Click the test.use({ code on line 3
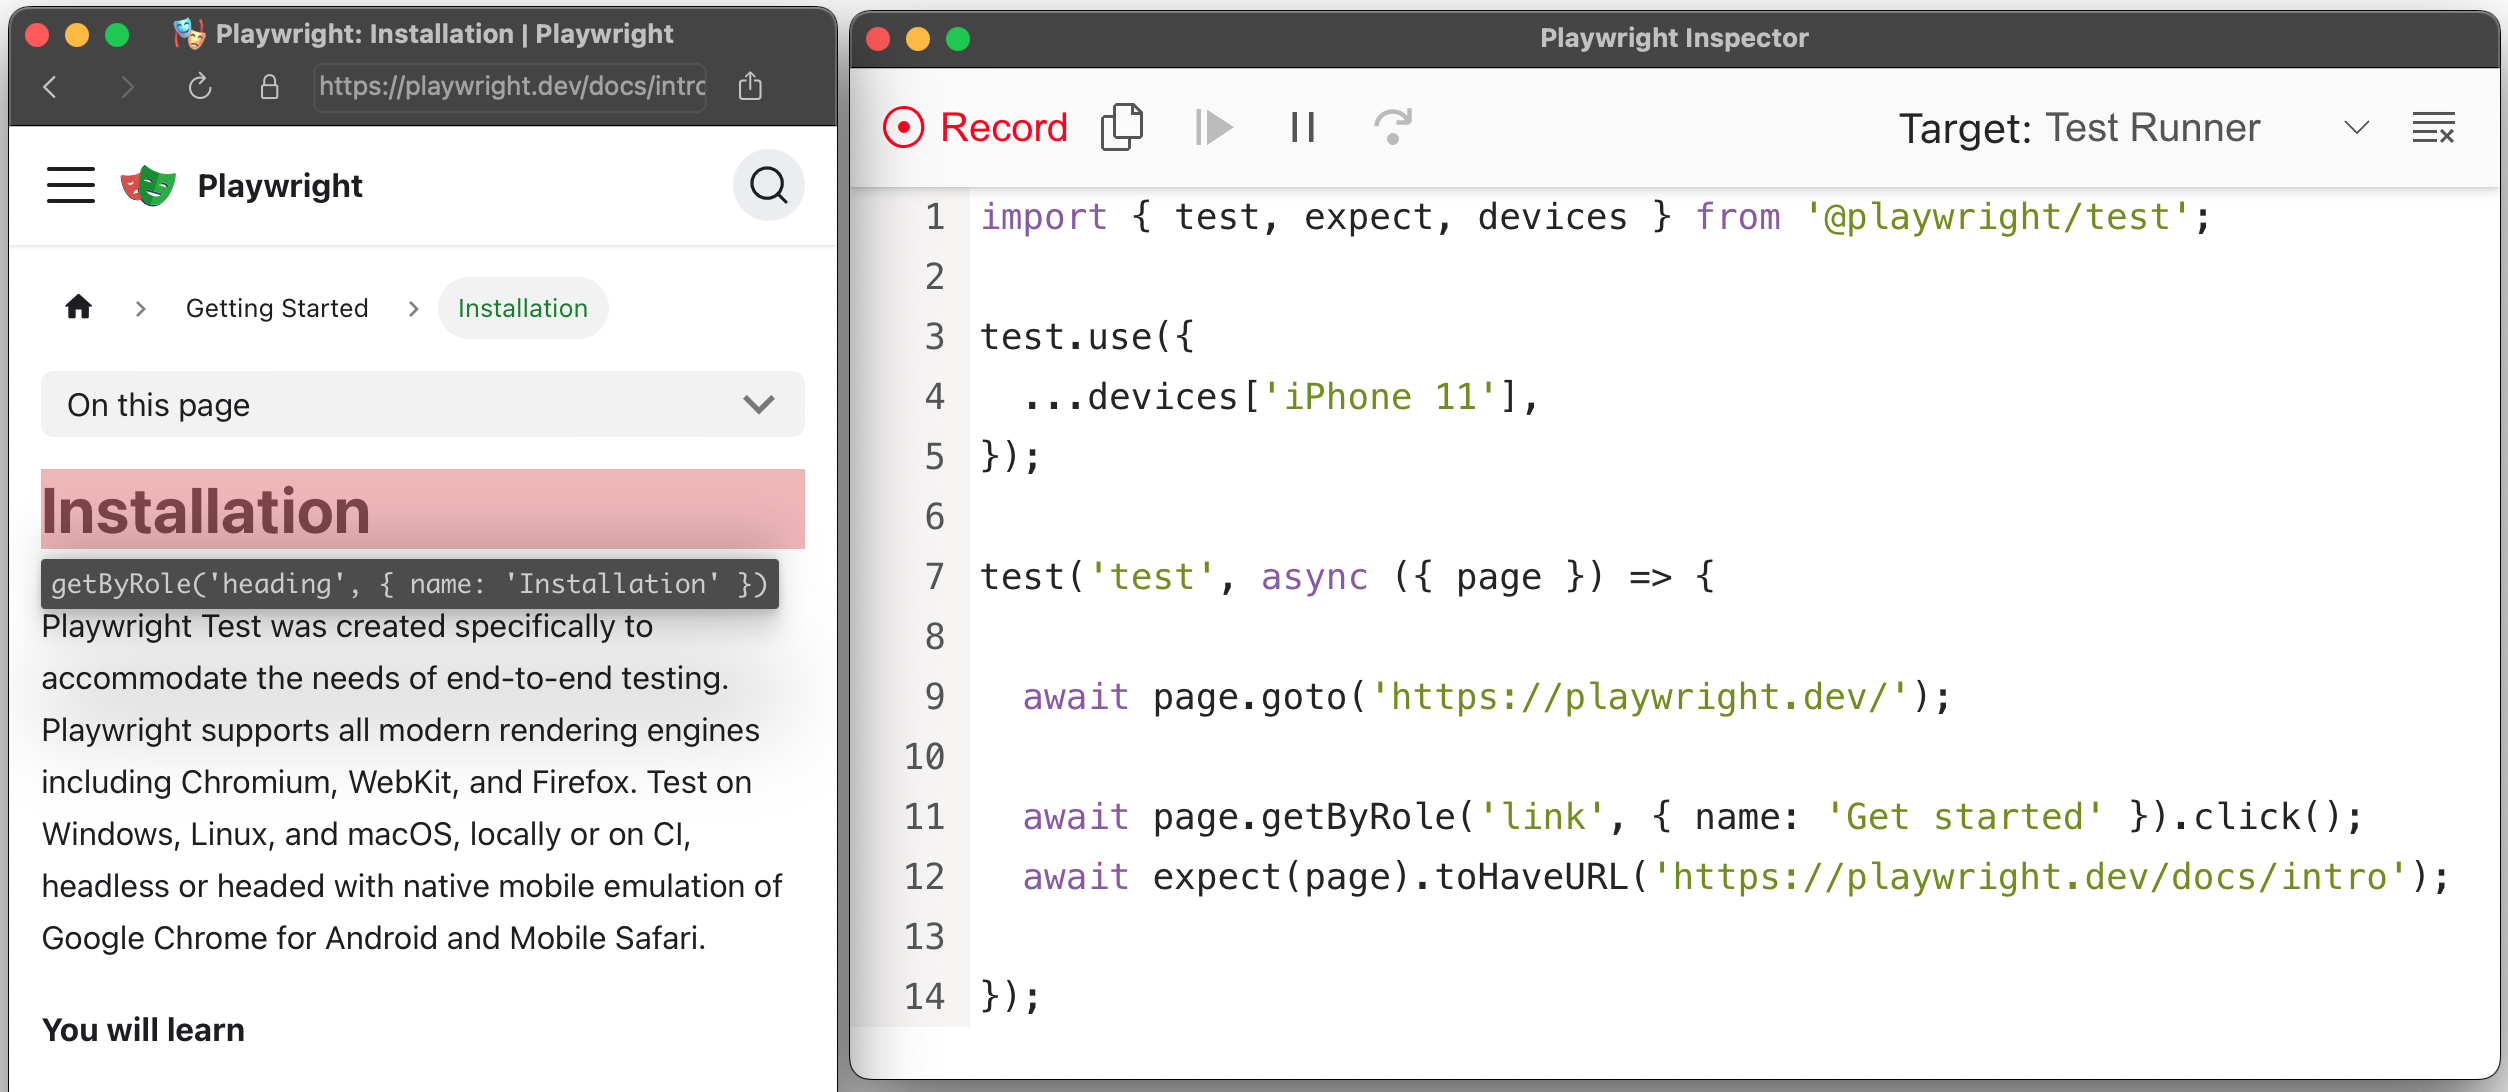The image size is (2508, 1092). click(x=1087, y=337)
